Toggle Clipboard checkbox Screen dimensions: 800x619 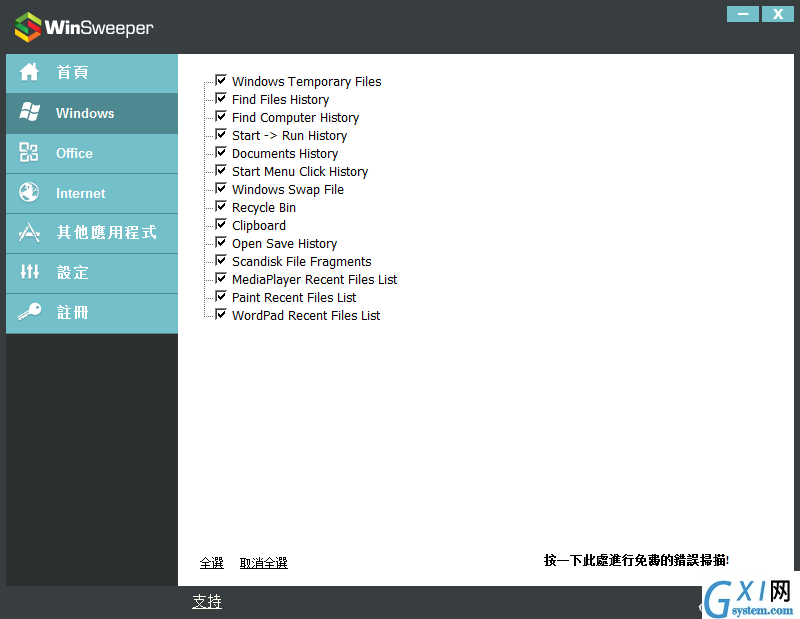(221, 224)
